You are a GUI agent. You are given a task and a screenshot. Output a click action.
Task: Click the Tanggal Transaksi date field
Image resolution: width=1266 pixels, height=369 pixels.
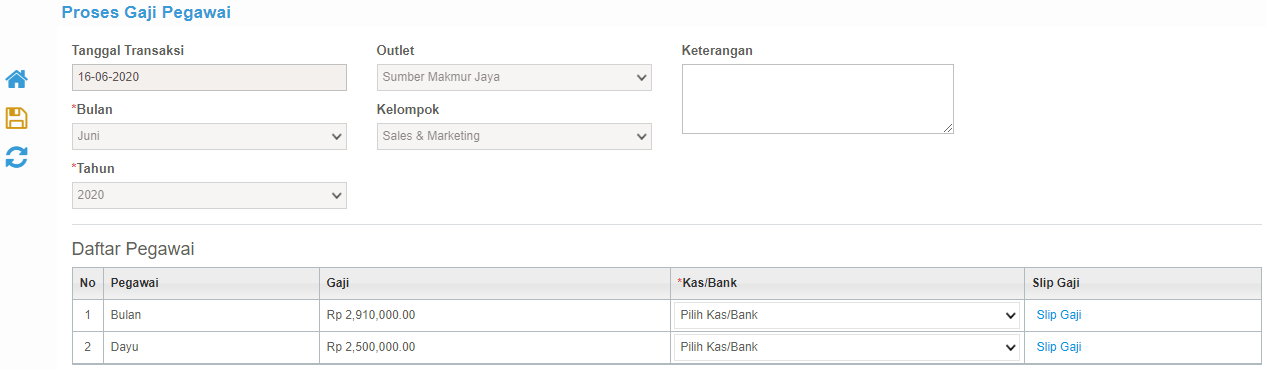click(x=210, y=77)
